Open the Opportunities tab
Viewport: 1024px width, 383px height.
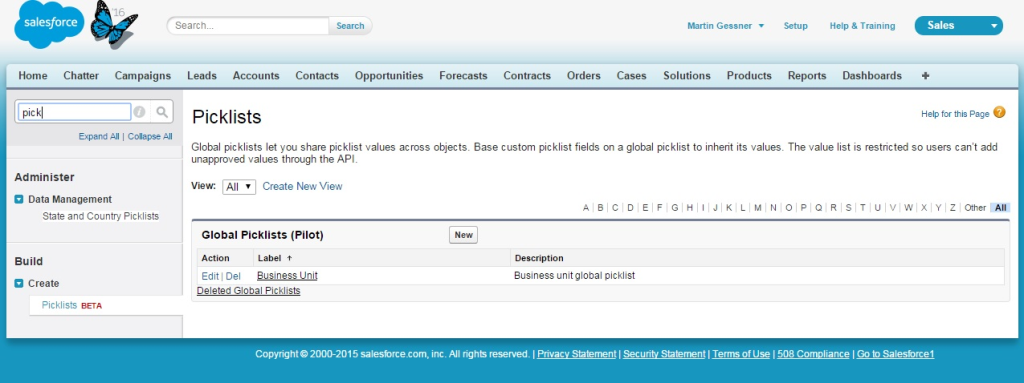click(x=389, y=76)
